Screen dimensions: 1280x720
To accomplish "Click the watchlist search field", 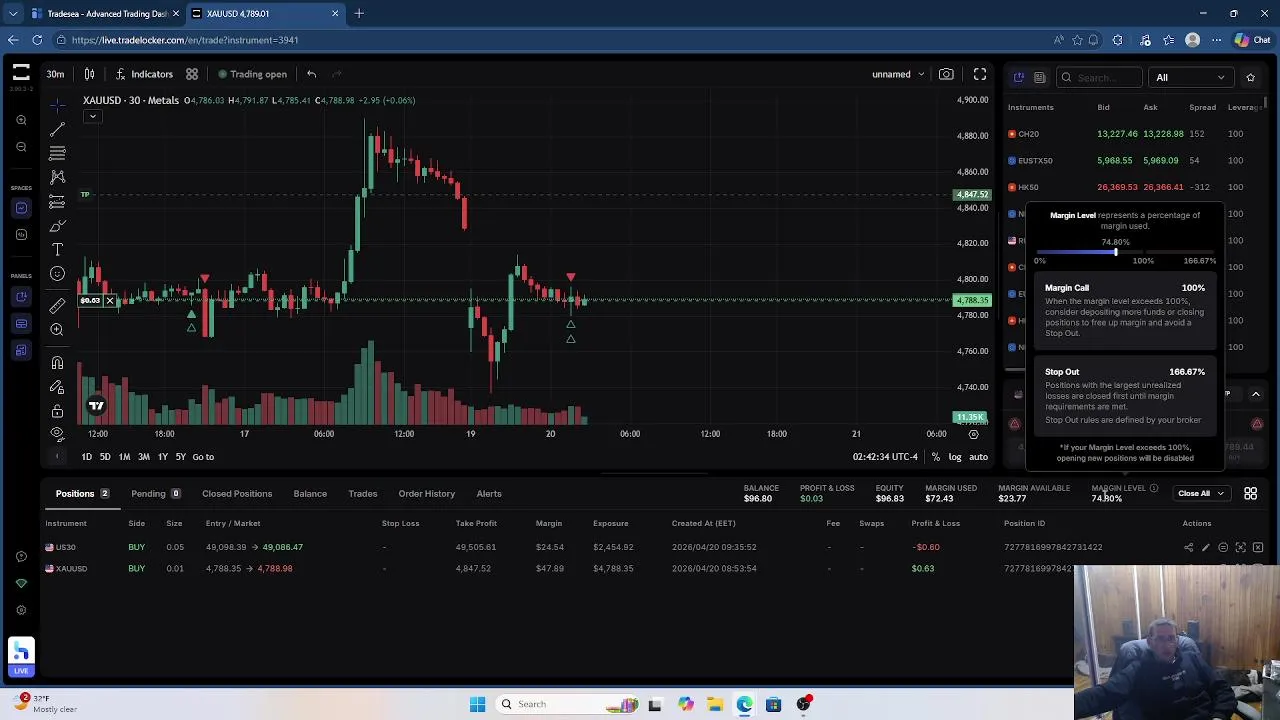I will tap(1099, 77).
